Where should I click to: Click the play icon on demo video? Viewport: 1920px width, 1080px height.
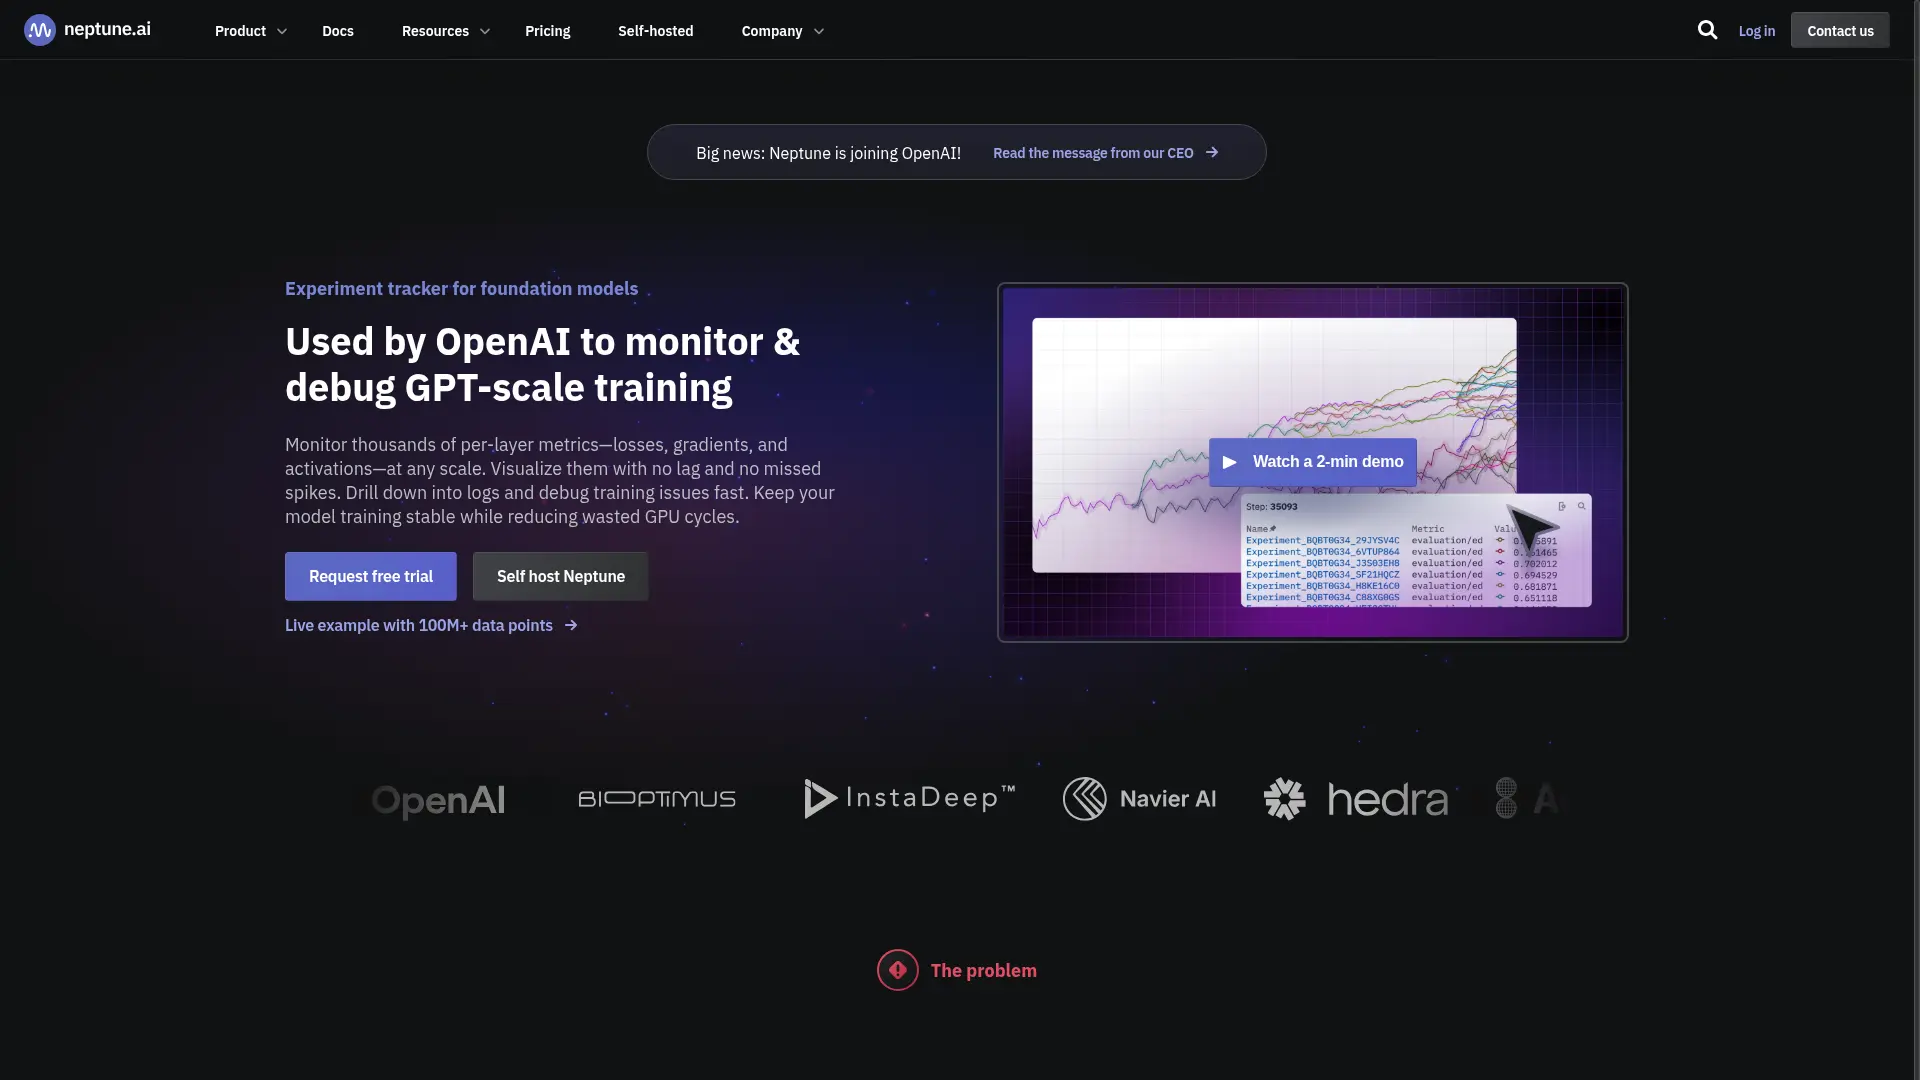1230,462
